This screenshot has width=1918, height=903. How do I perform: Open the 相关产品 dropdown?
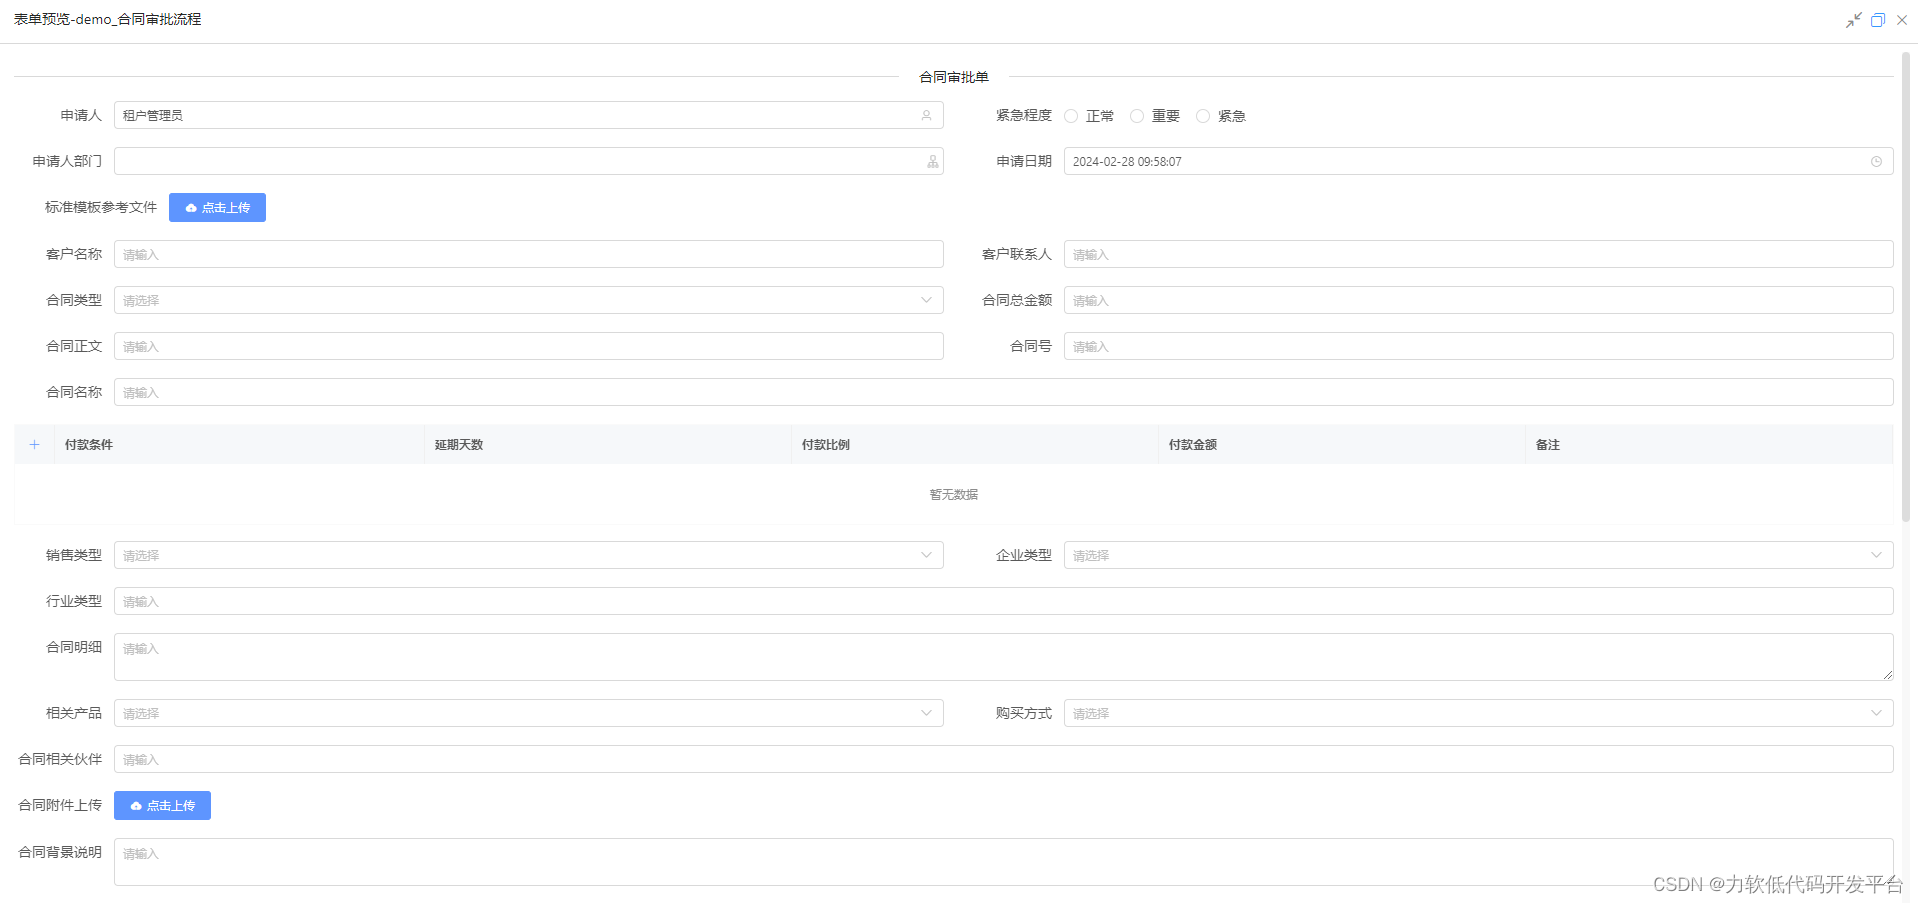click(529, 713)
